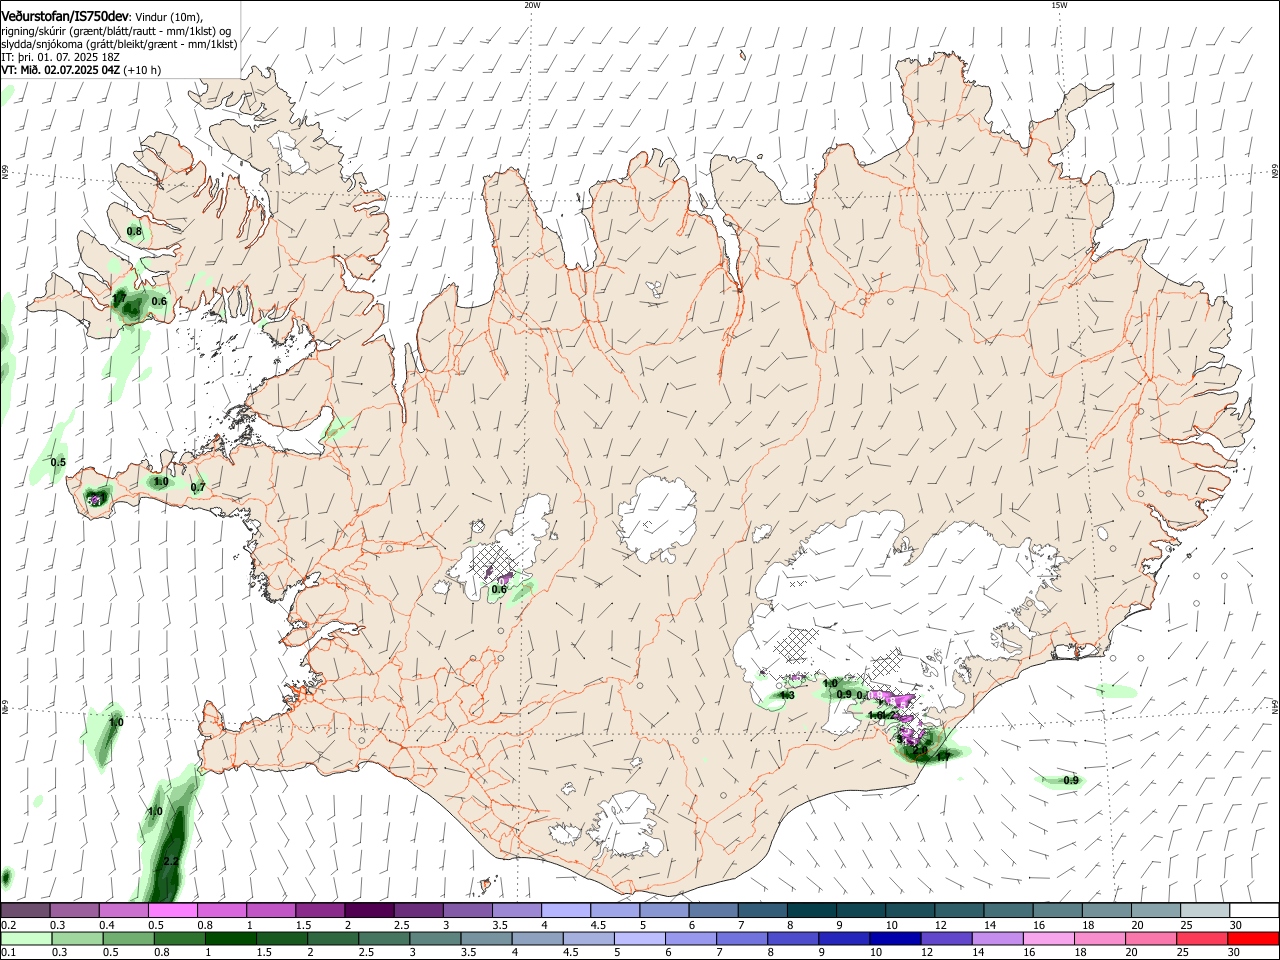Pick purple lower swatch between 12 and 14
The width and height of the screenshot is (1280, 960).
point(945,938)
